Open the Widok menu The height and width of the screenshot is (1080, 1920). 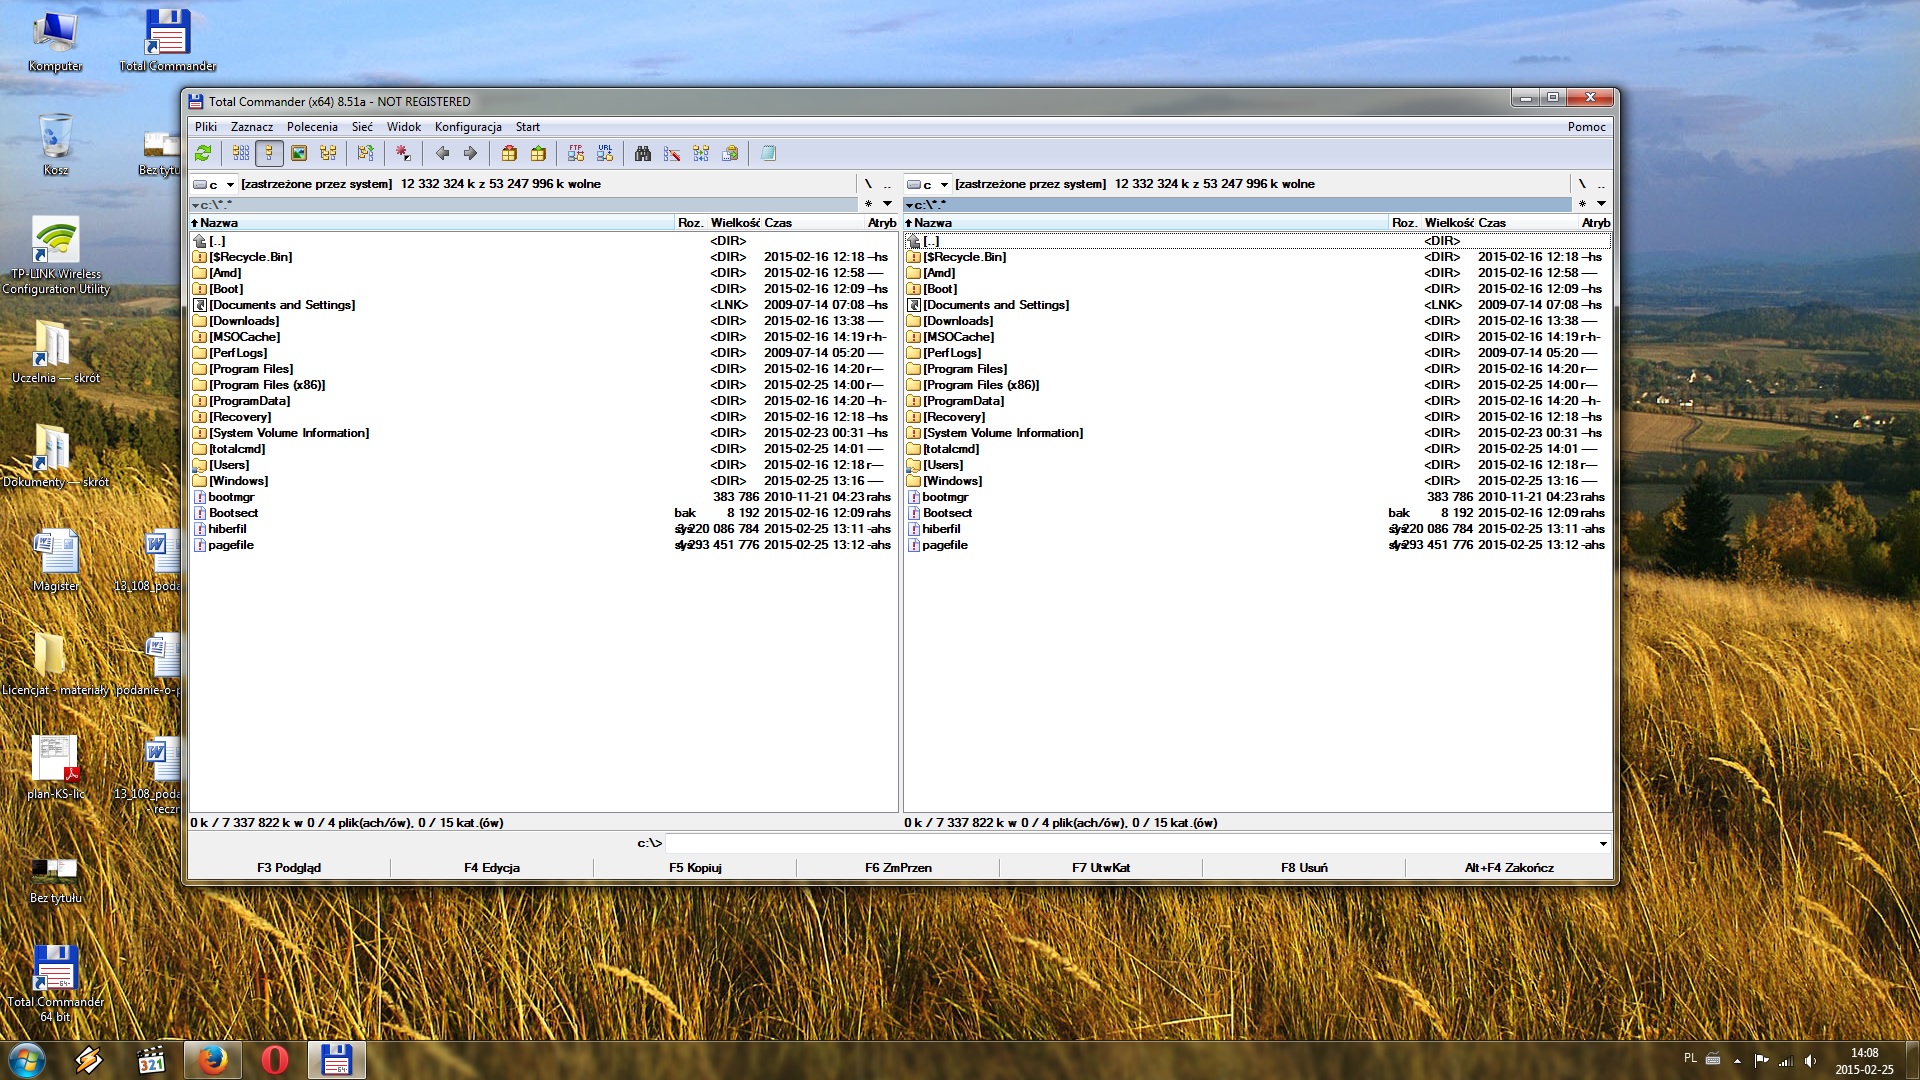pos(404,127)
